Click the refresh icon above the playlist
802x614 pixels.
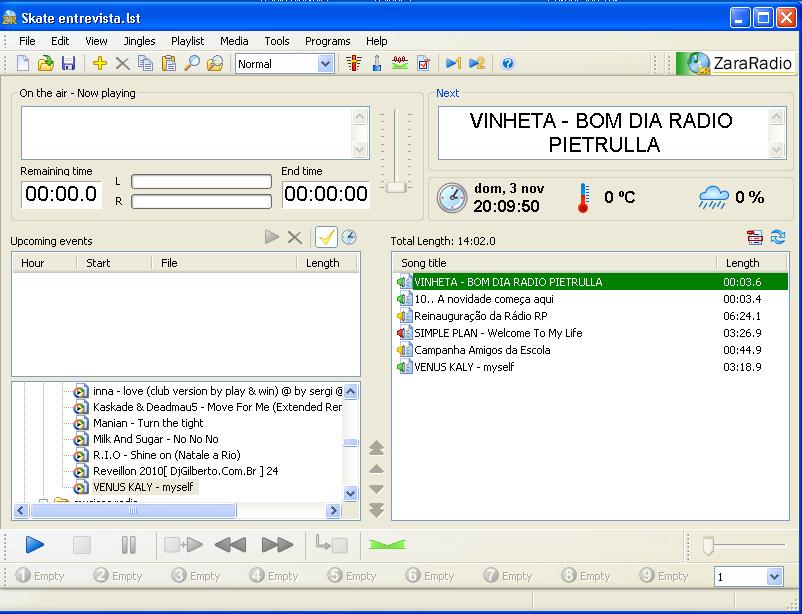(x=777, y=237)
